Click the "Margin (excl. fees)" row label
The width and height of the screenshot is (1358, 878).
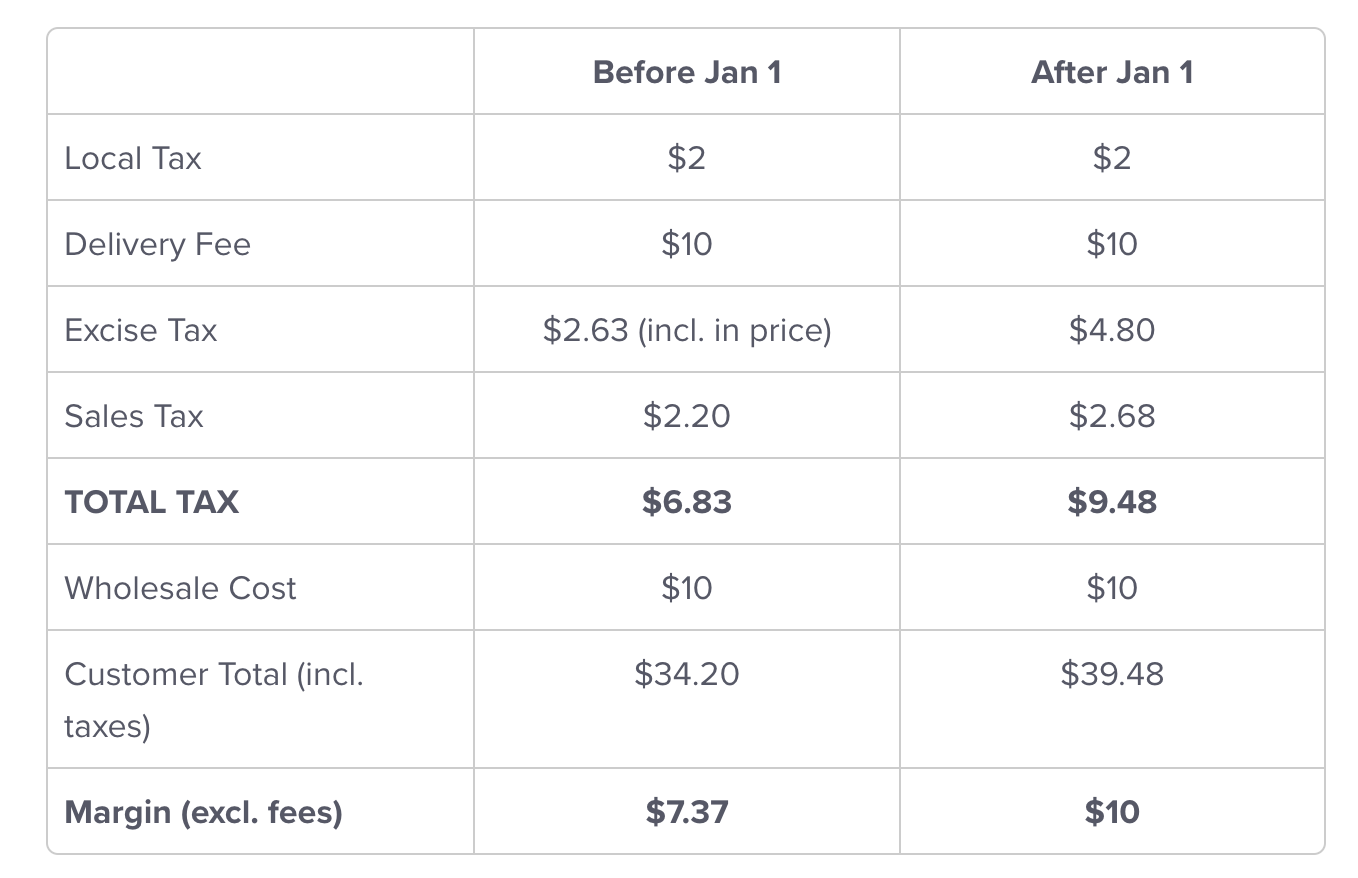(203, 812)
